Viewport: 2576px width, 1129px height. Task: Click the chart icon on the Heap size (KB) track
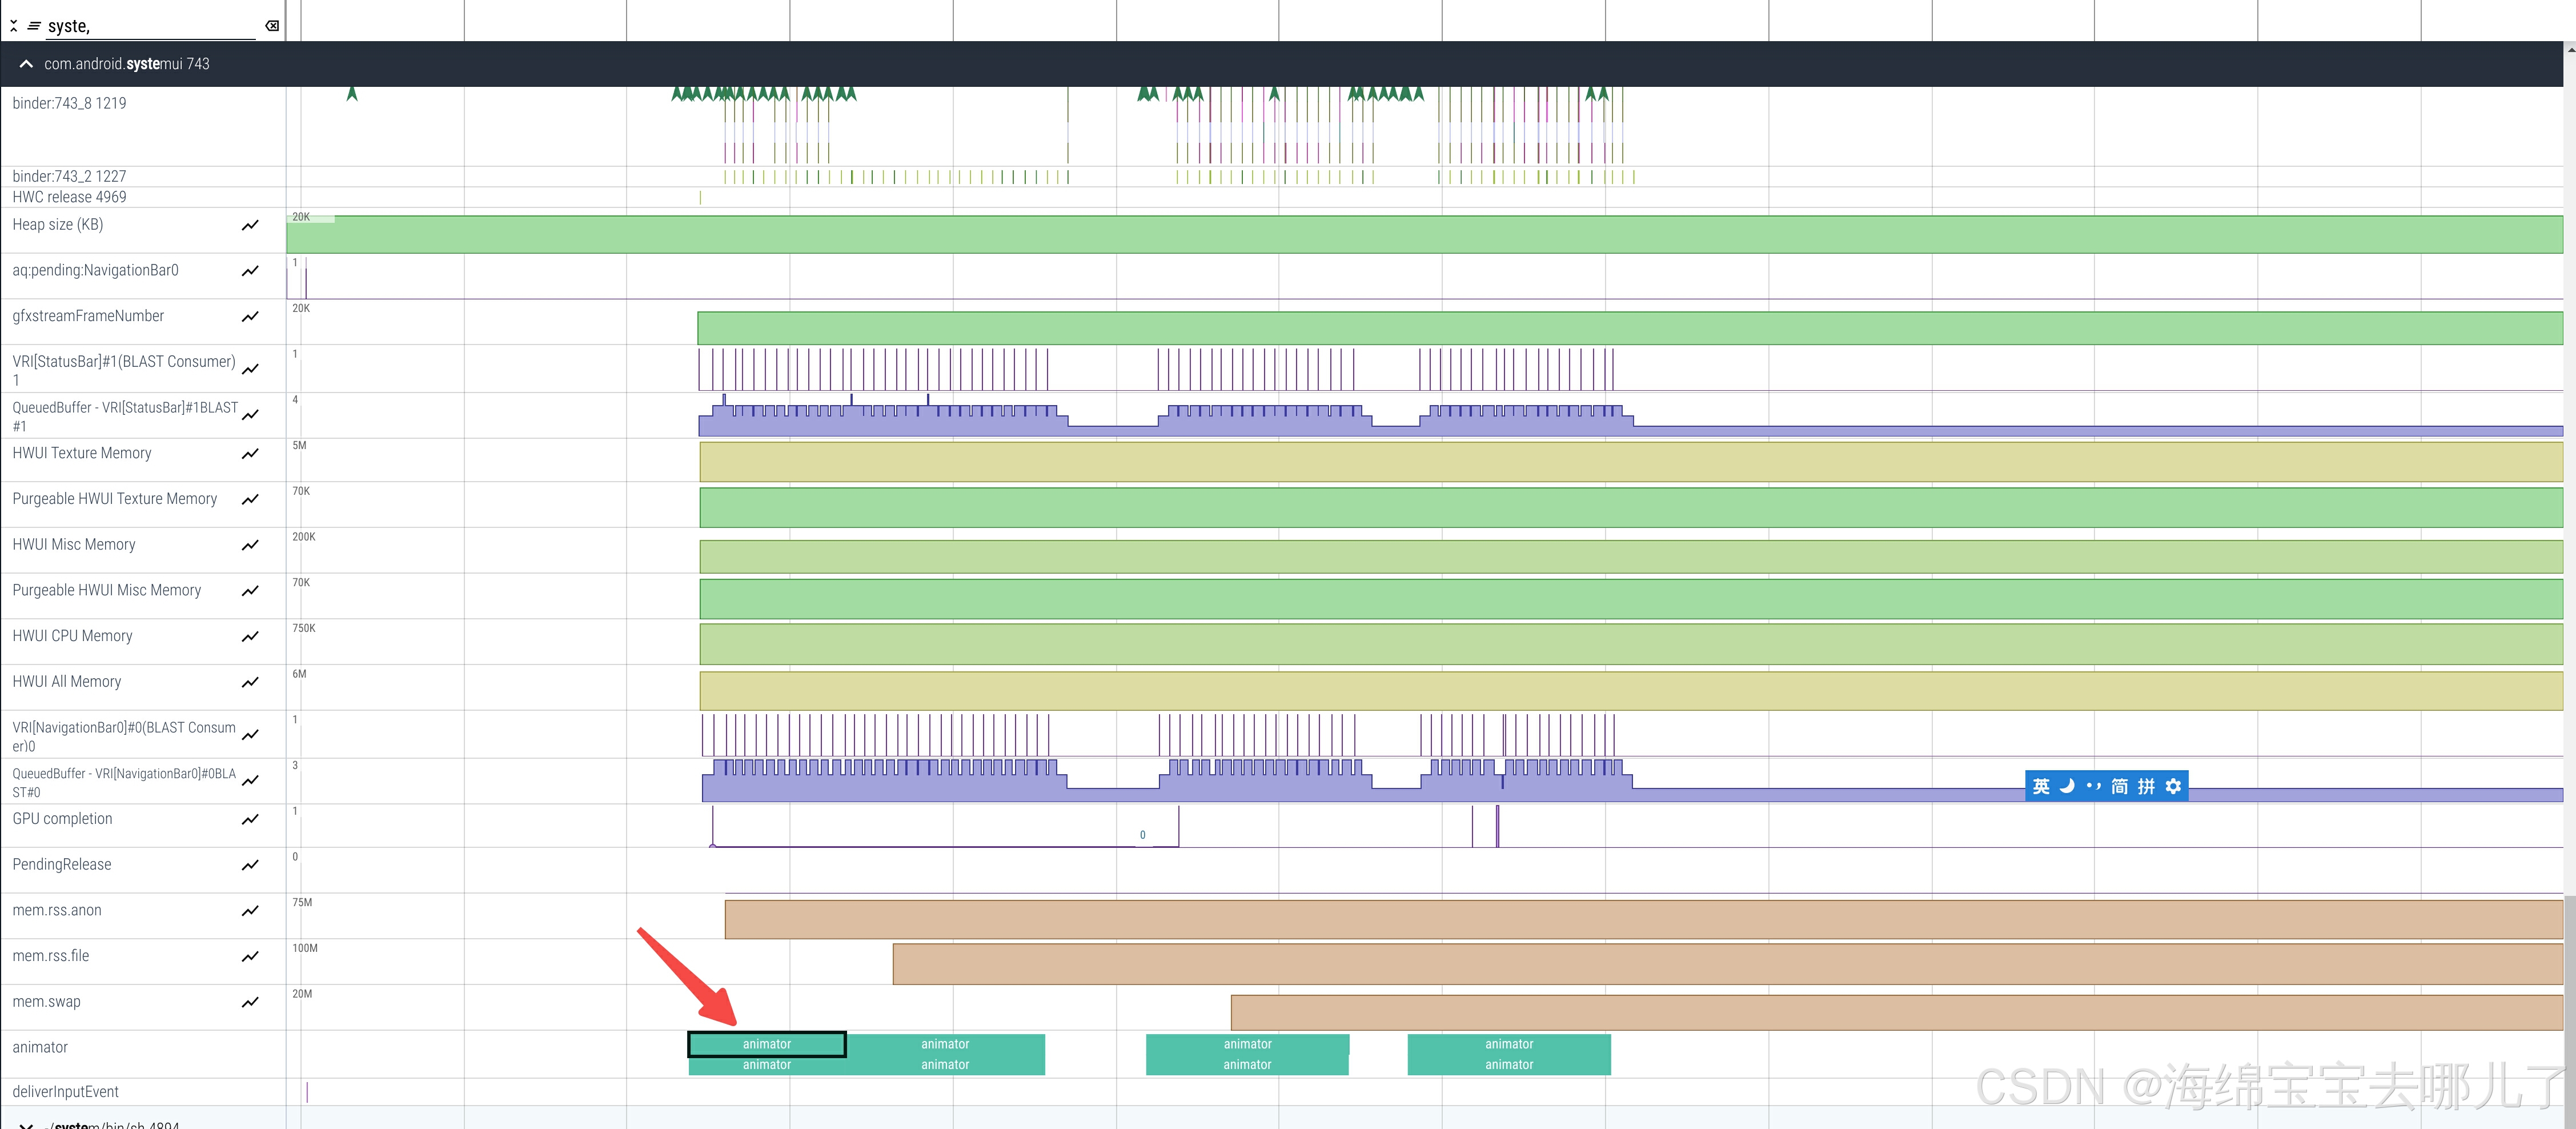(x=250, y=226)
